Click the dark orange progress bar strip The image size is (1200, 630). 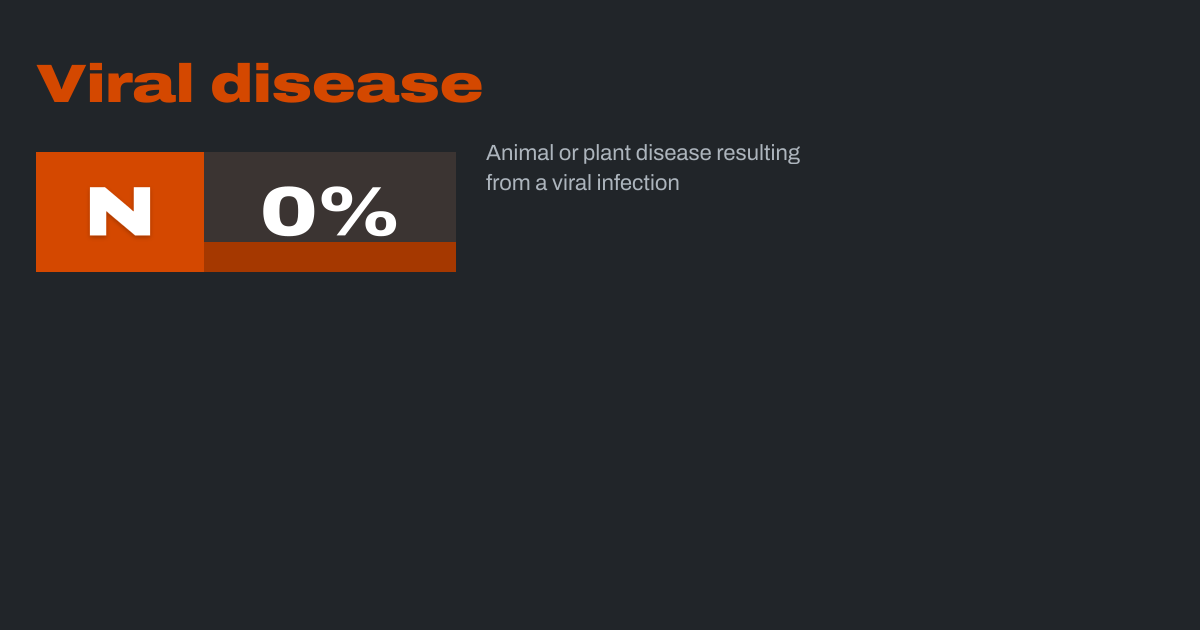(330, 257)
